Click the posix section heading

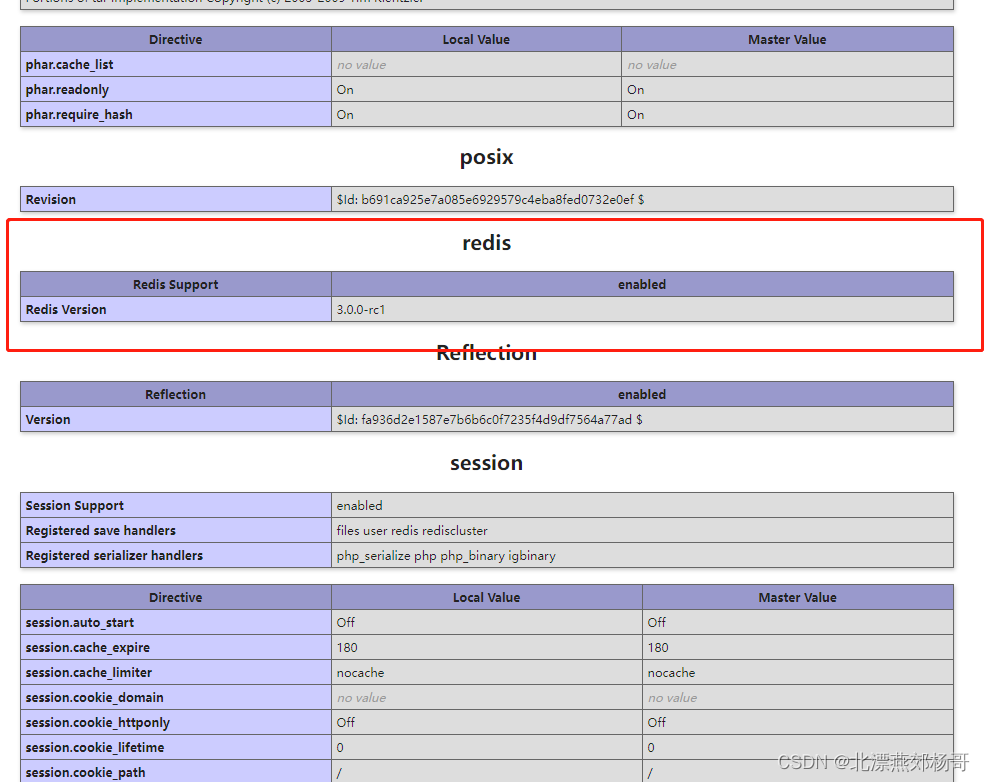pos(487,157)
